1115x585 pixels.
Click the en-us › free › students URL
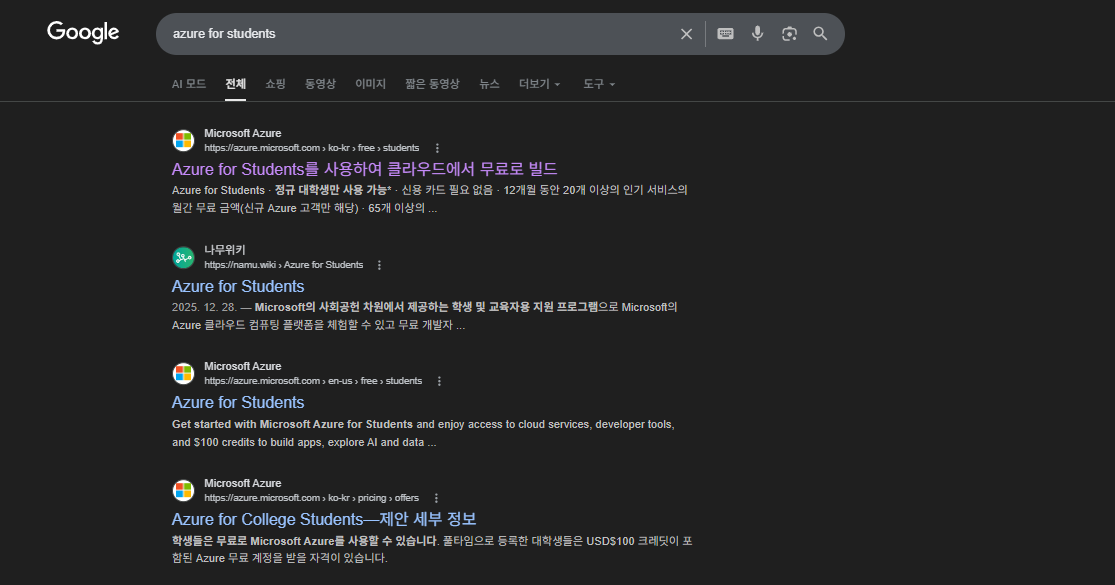pos(313,381)
